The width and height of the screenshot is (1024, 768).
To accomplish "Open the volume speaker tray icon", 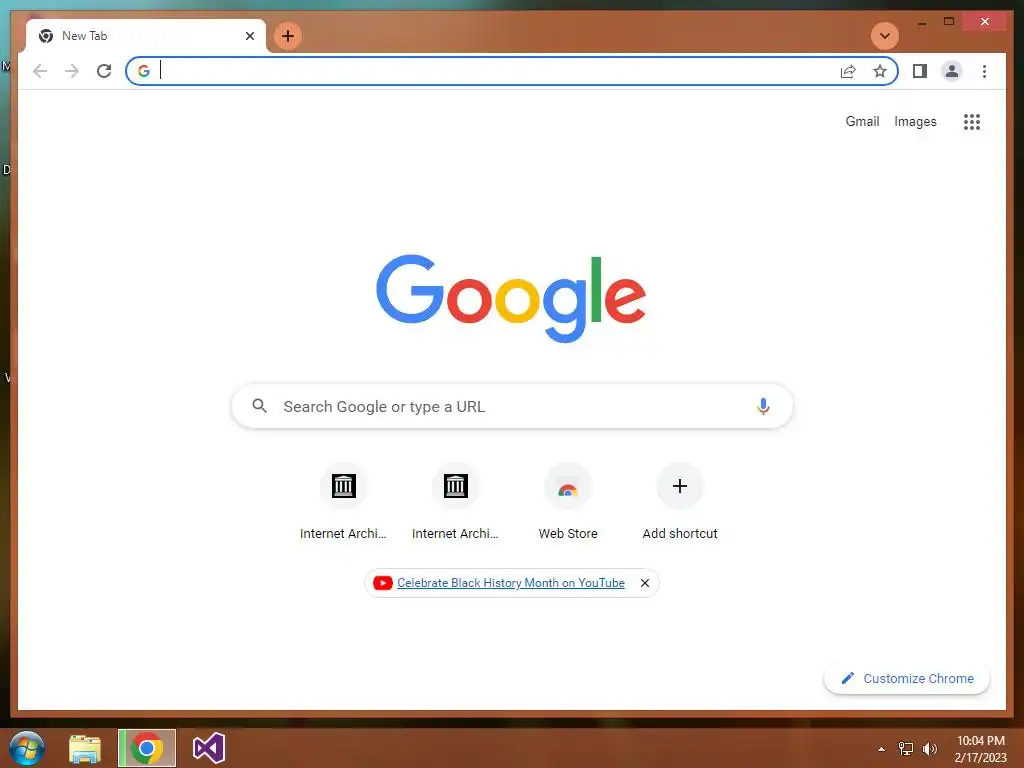I will (929, 749).
